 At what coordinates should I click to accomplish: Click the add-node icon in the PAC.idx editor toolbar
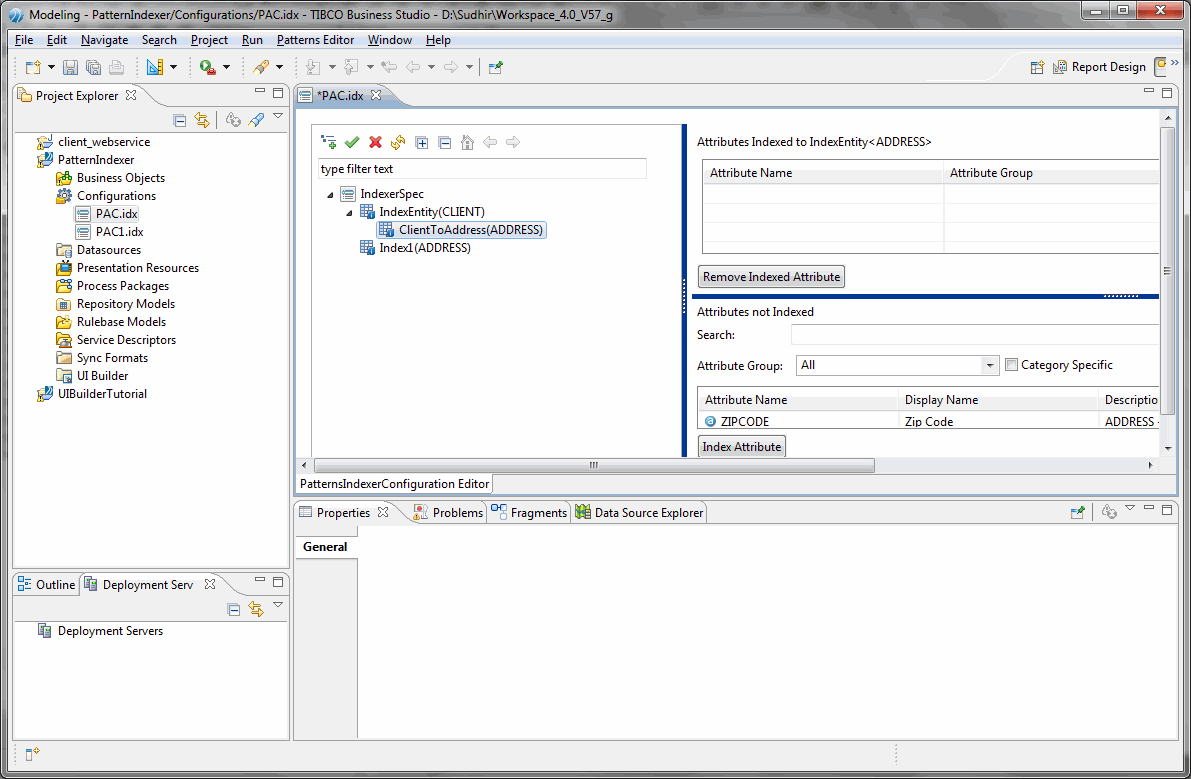[329, 142]
